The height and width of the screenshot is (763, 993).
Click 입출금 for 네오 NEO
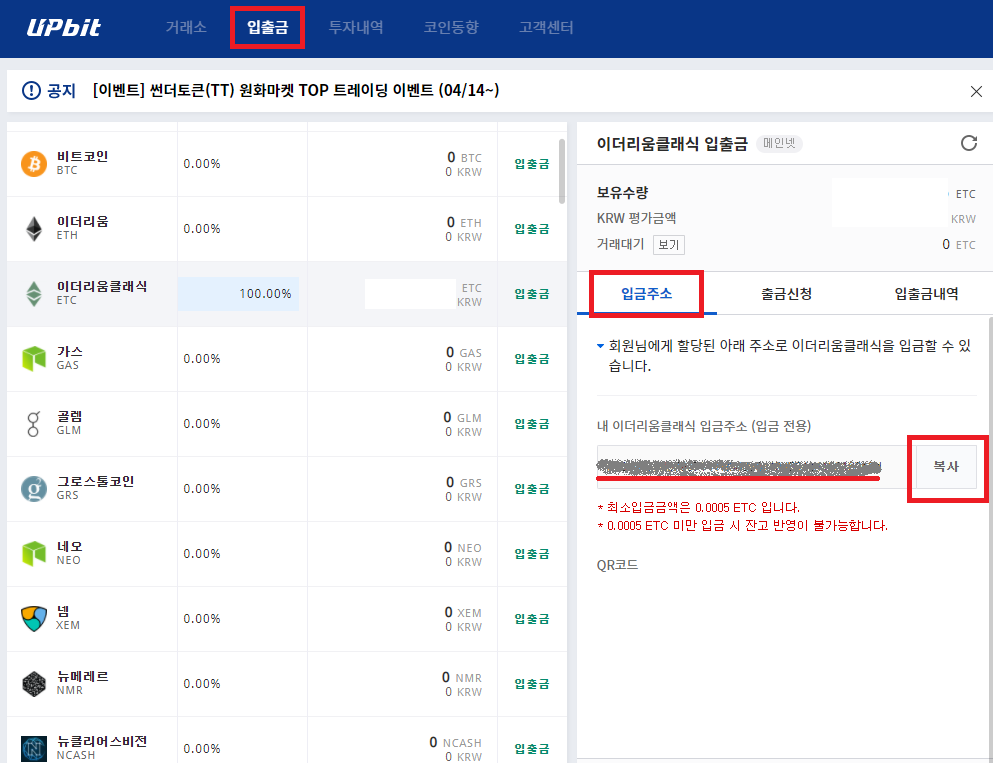[x=531, y=554]
